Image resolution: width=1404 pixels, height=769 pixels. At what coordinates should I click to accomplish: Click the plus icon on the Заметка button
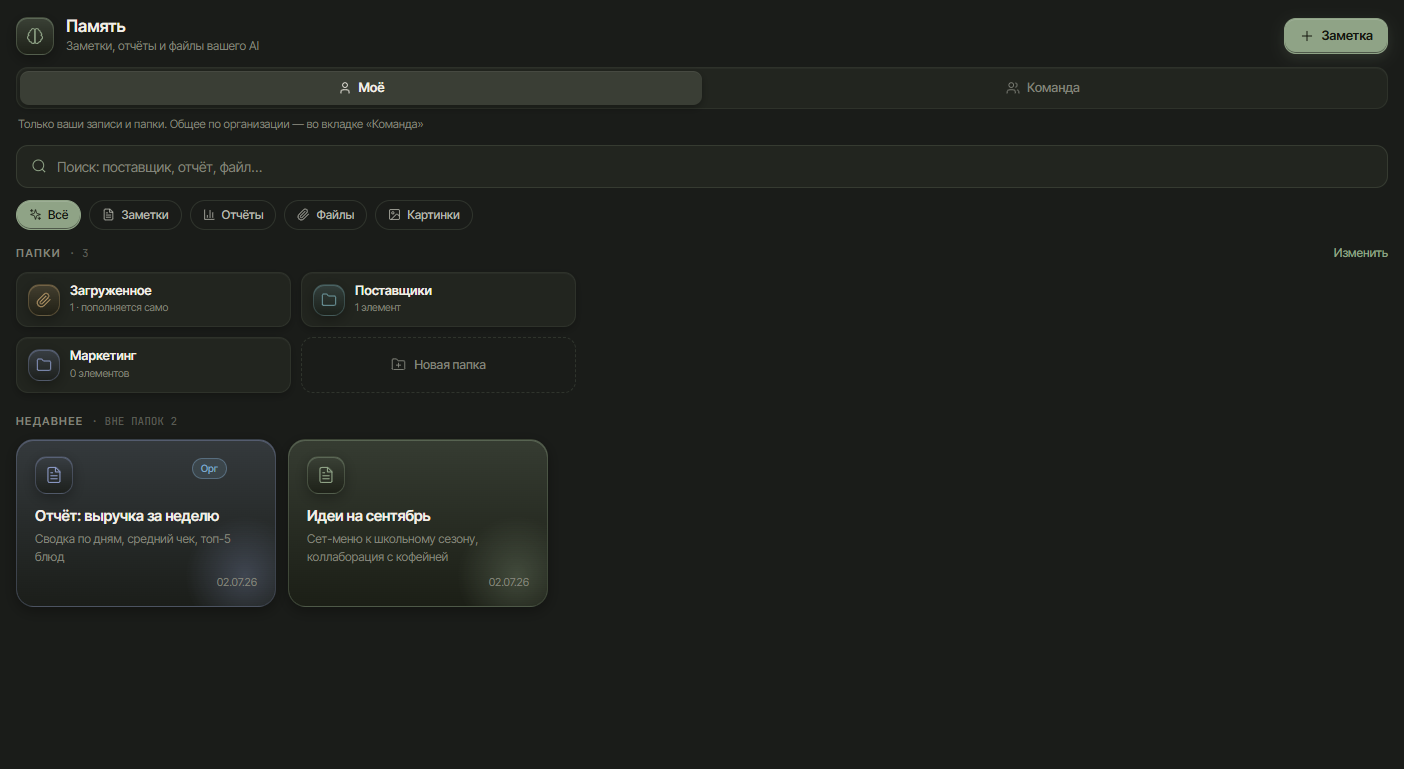click(x=1307, y=36)
